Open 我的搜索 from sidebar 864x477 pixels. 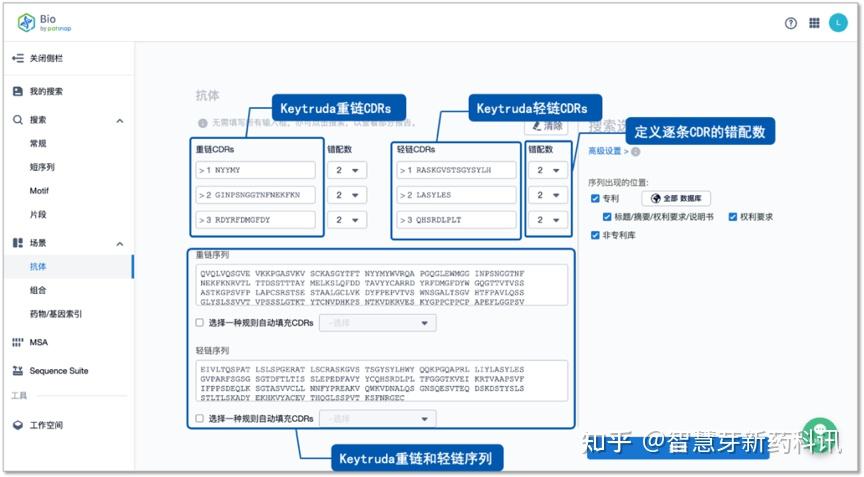(46, 91)
